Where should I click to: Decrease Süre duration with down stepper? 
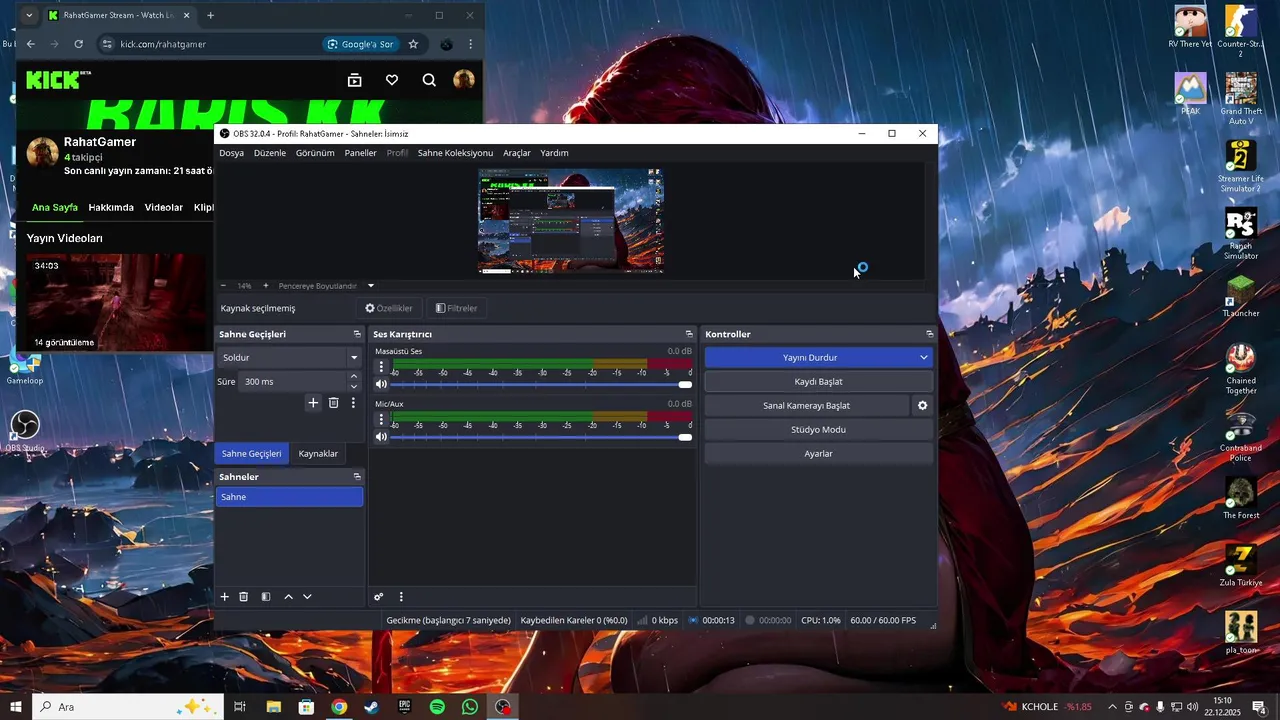[354, 386]
